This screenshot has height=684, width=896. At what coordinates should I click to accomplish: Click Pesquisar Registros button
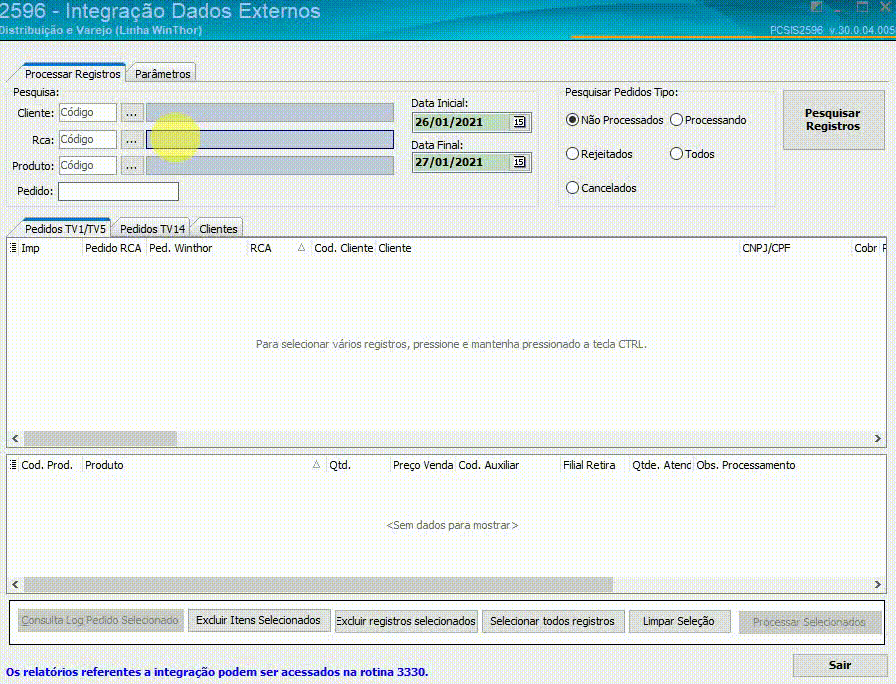point(833,120)
